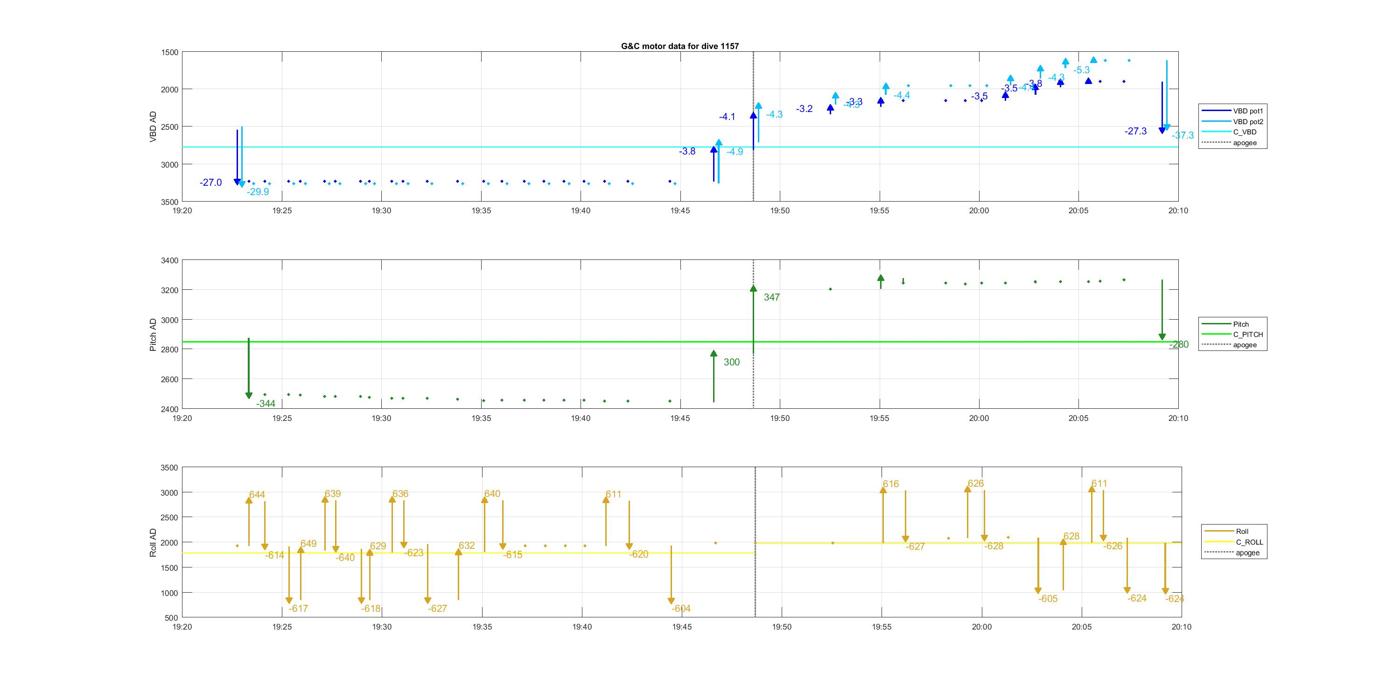
Task: Click the dark blue VBD pot1 legend line sample
Action: point(1217,110)
